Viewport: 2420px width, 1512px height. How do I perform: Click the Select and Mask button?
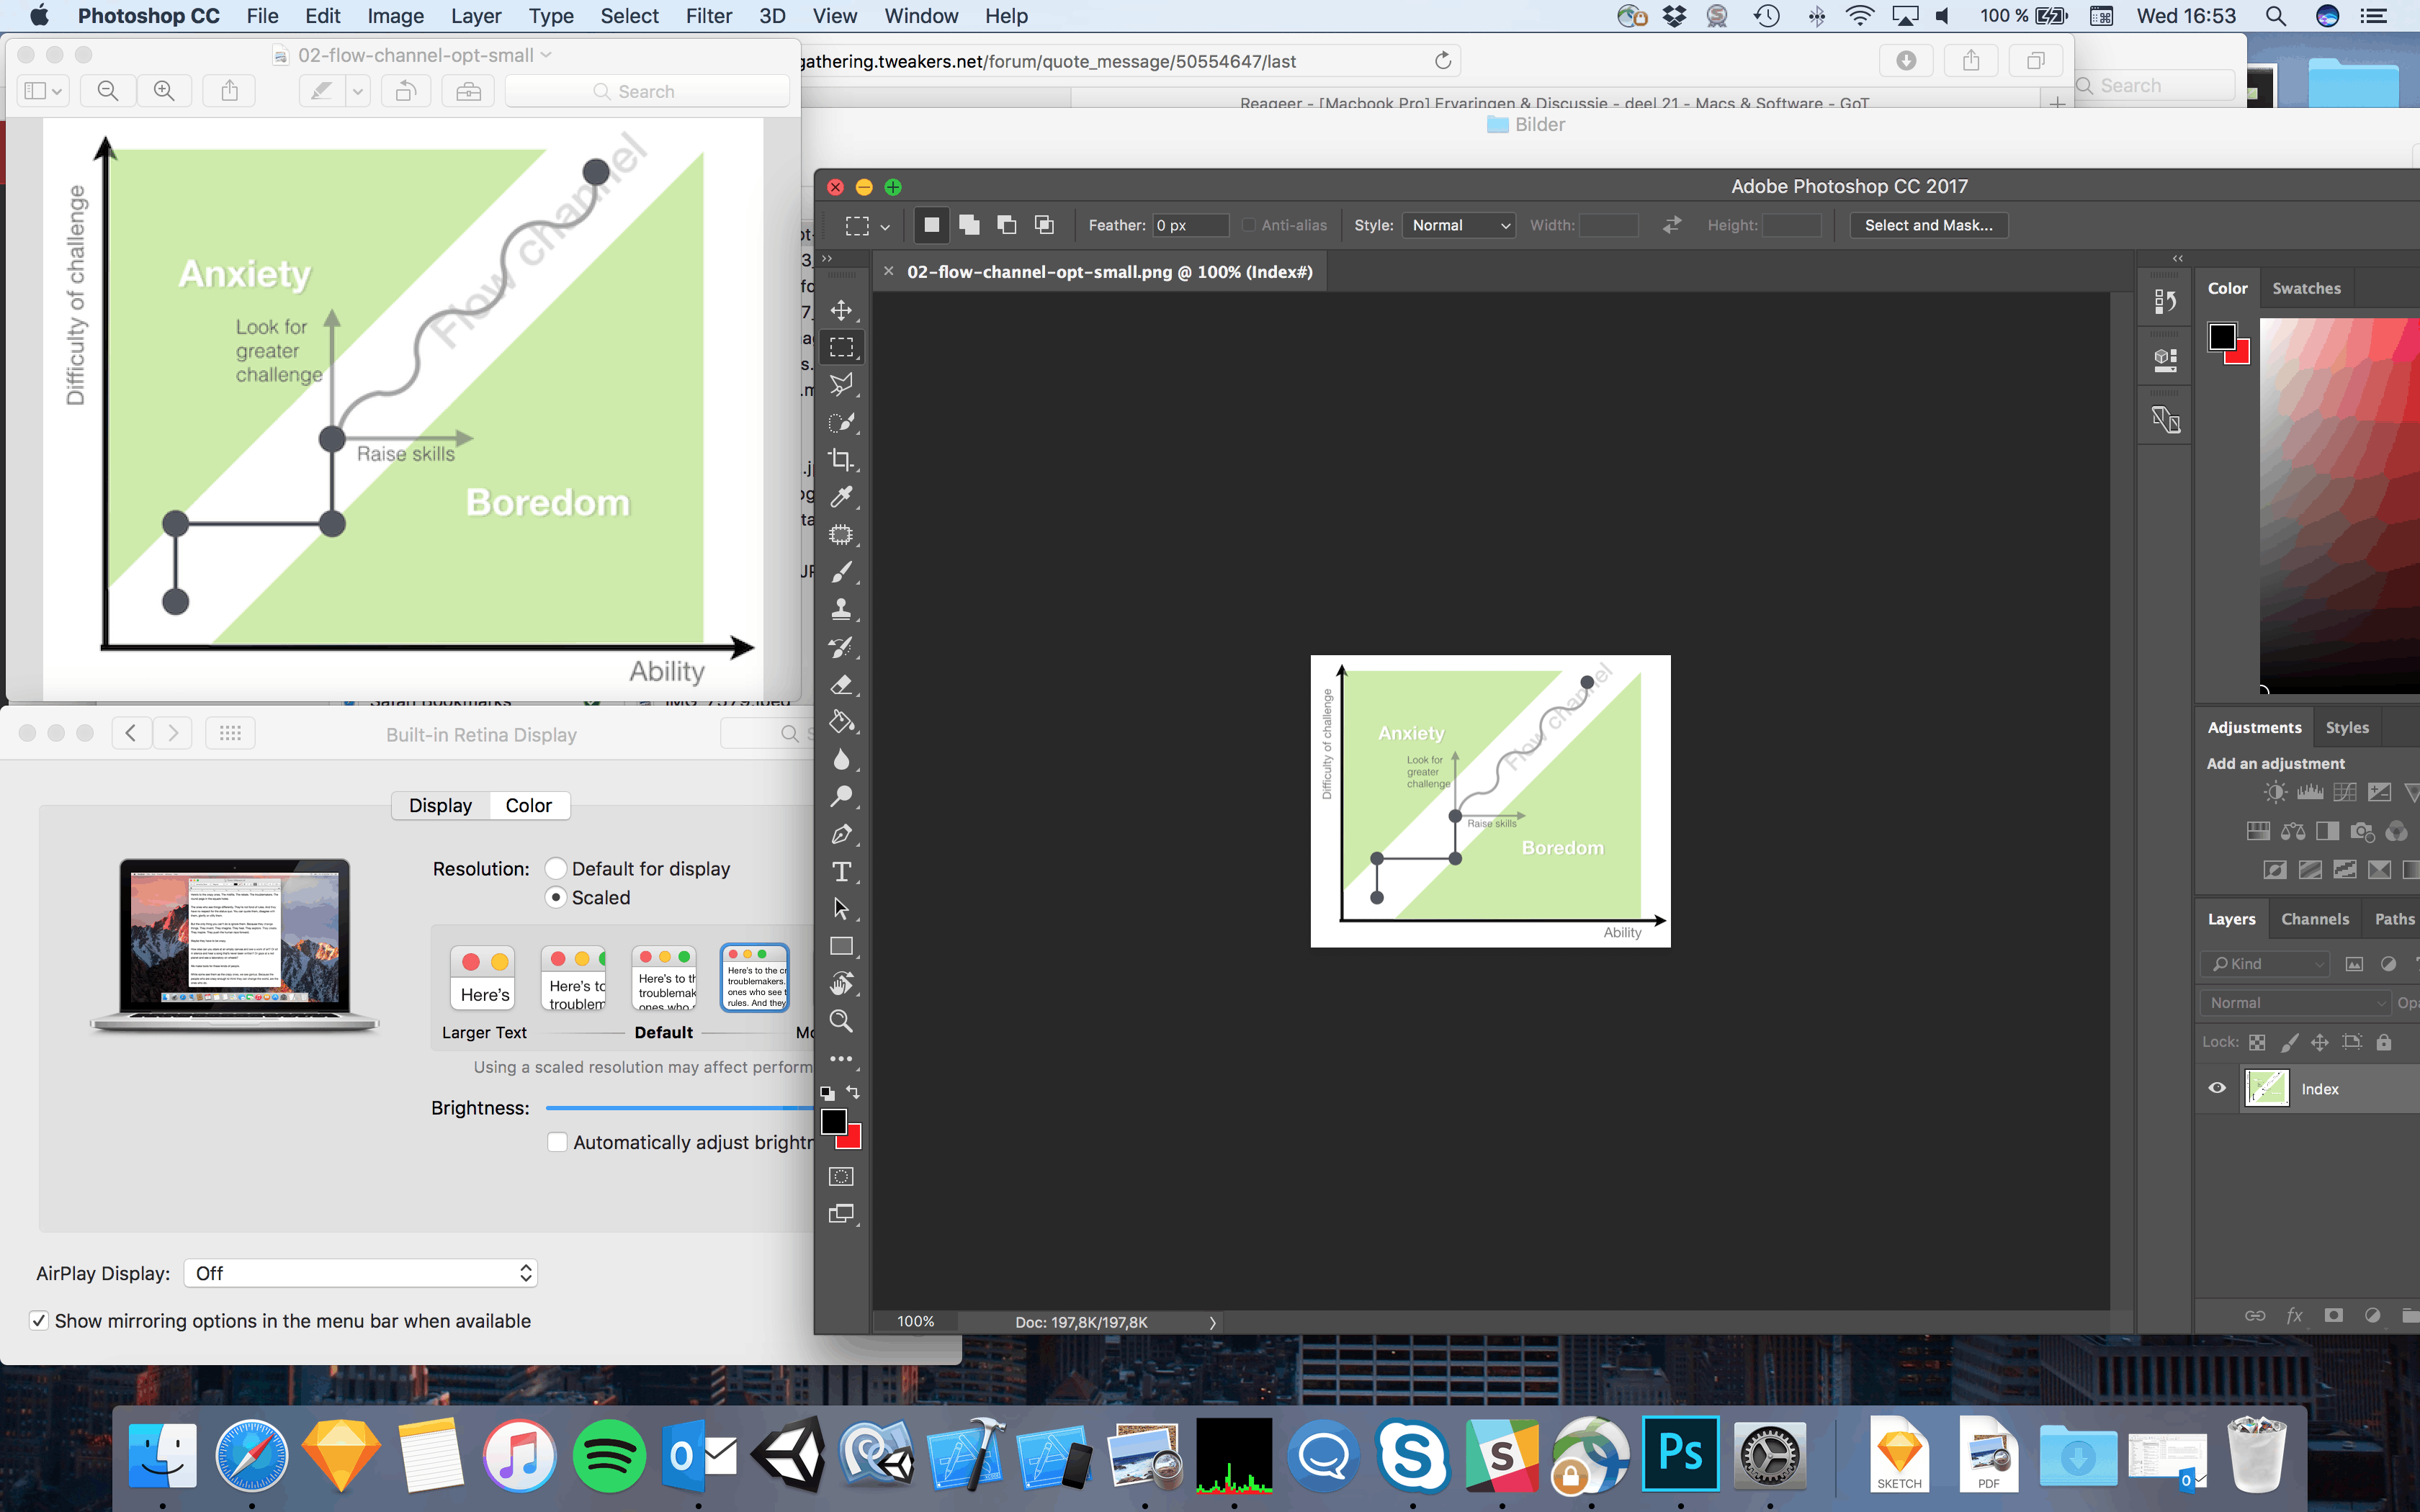(1928, 225)
